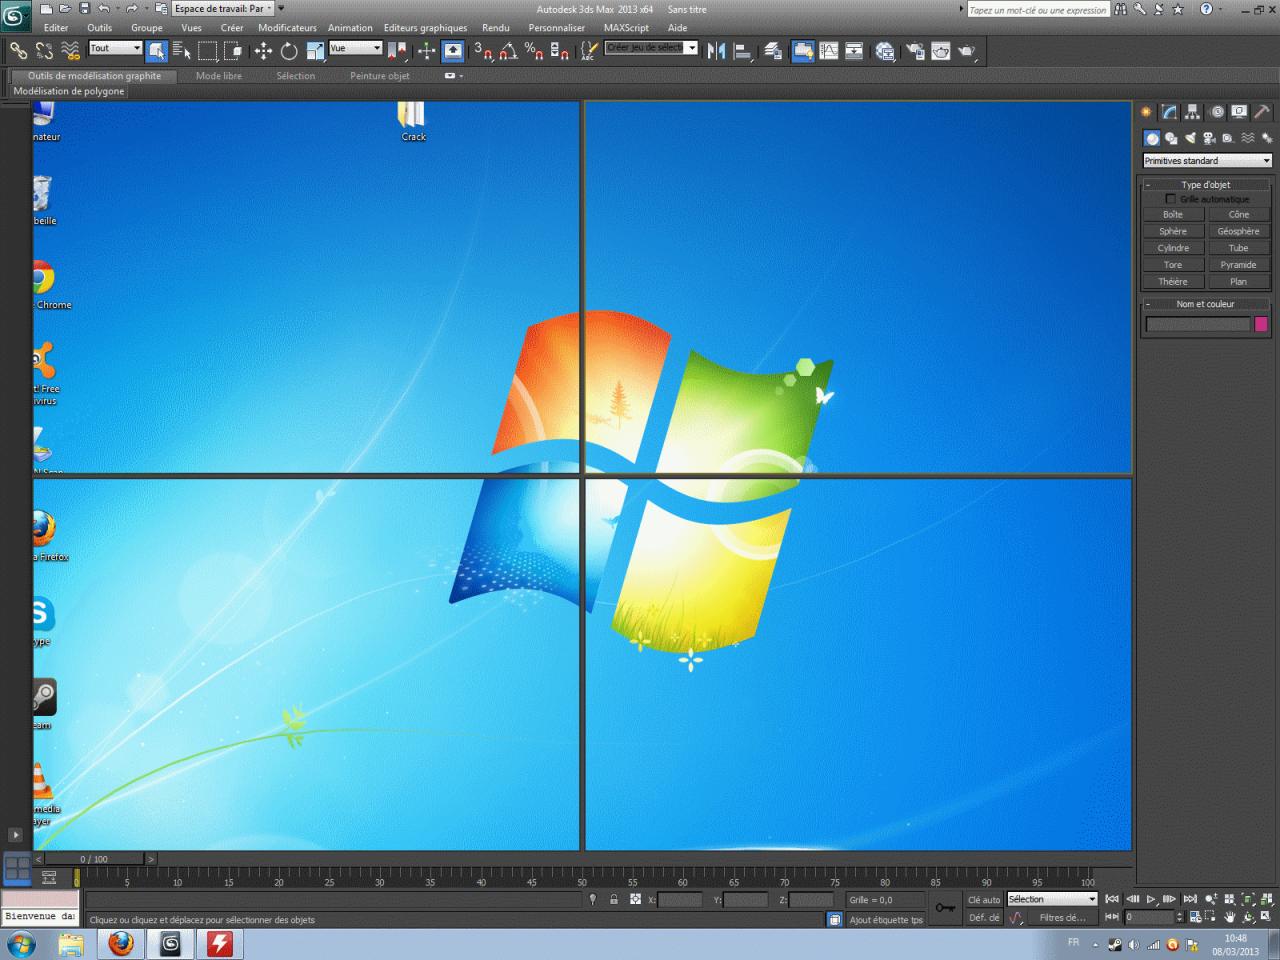1280x960 pixels.
Task: Open the Curve Editor icon
Action: [x=829, y=51]
